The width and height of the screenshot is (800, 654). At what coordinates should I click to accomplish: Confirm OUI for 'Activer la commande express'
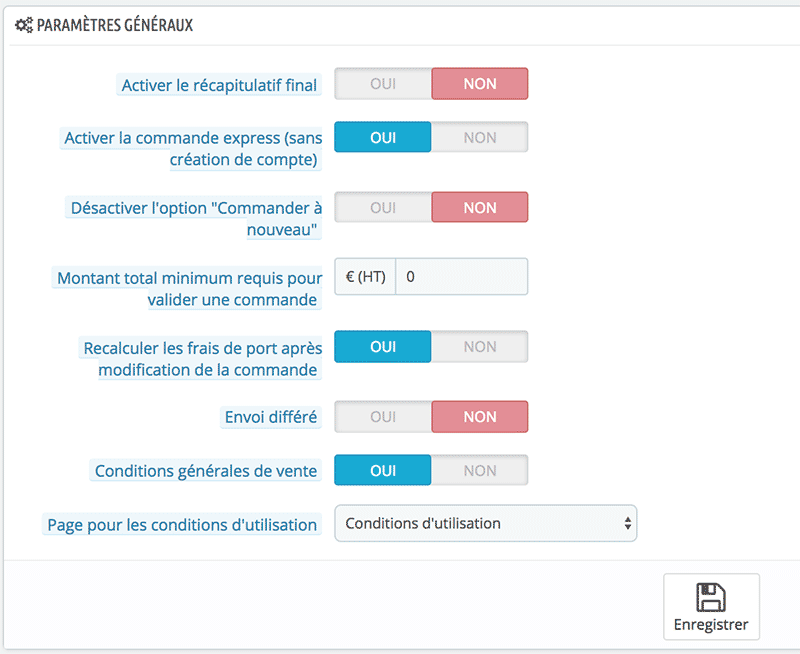pos(382,137)
